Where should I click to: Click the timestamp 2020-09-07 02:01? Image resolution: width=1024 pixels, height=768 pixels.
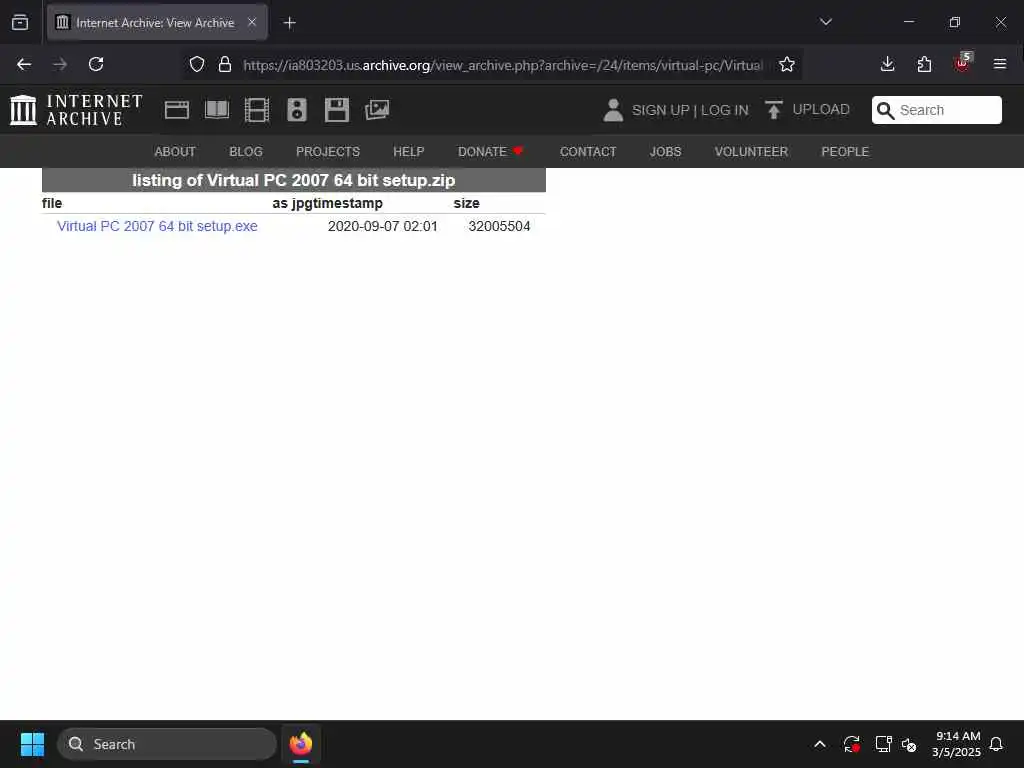(x=383, y=226)
